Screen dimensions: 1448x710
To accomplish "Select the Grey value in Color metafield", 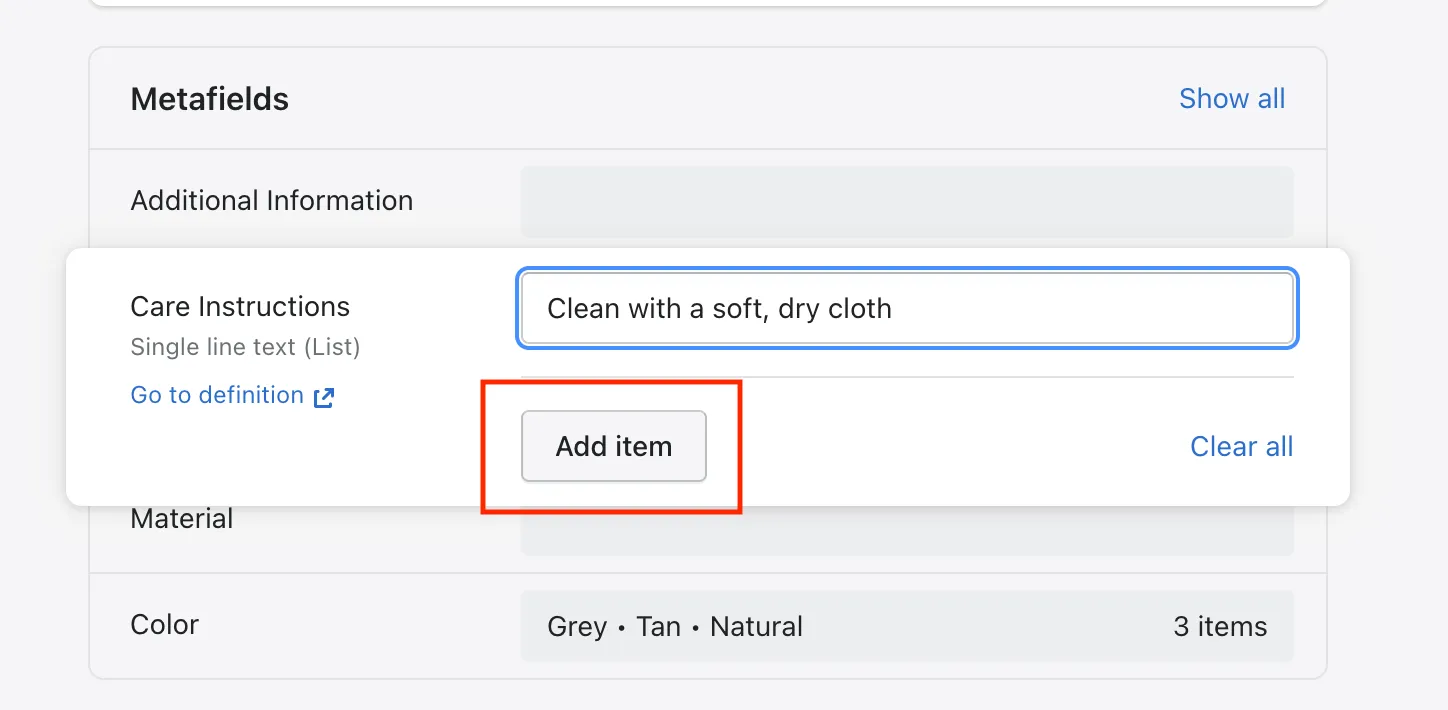I will click(x=577, y=626).
